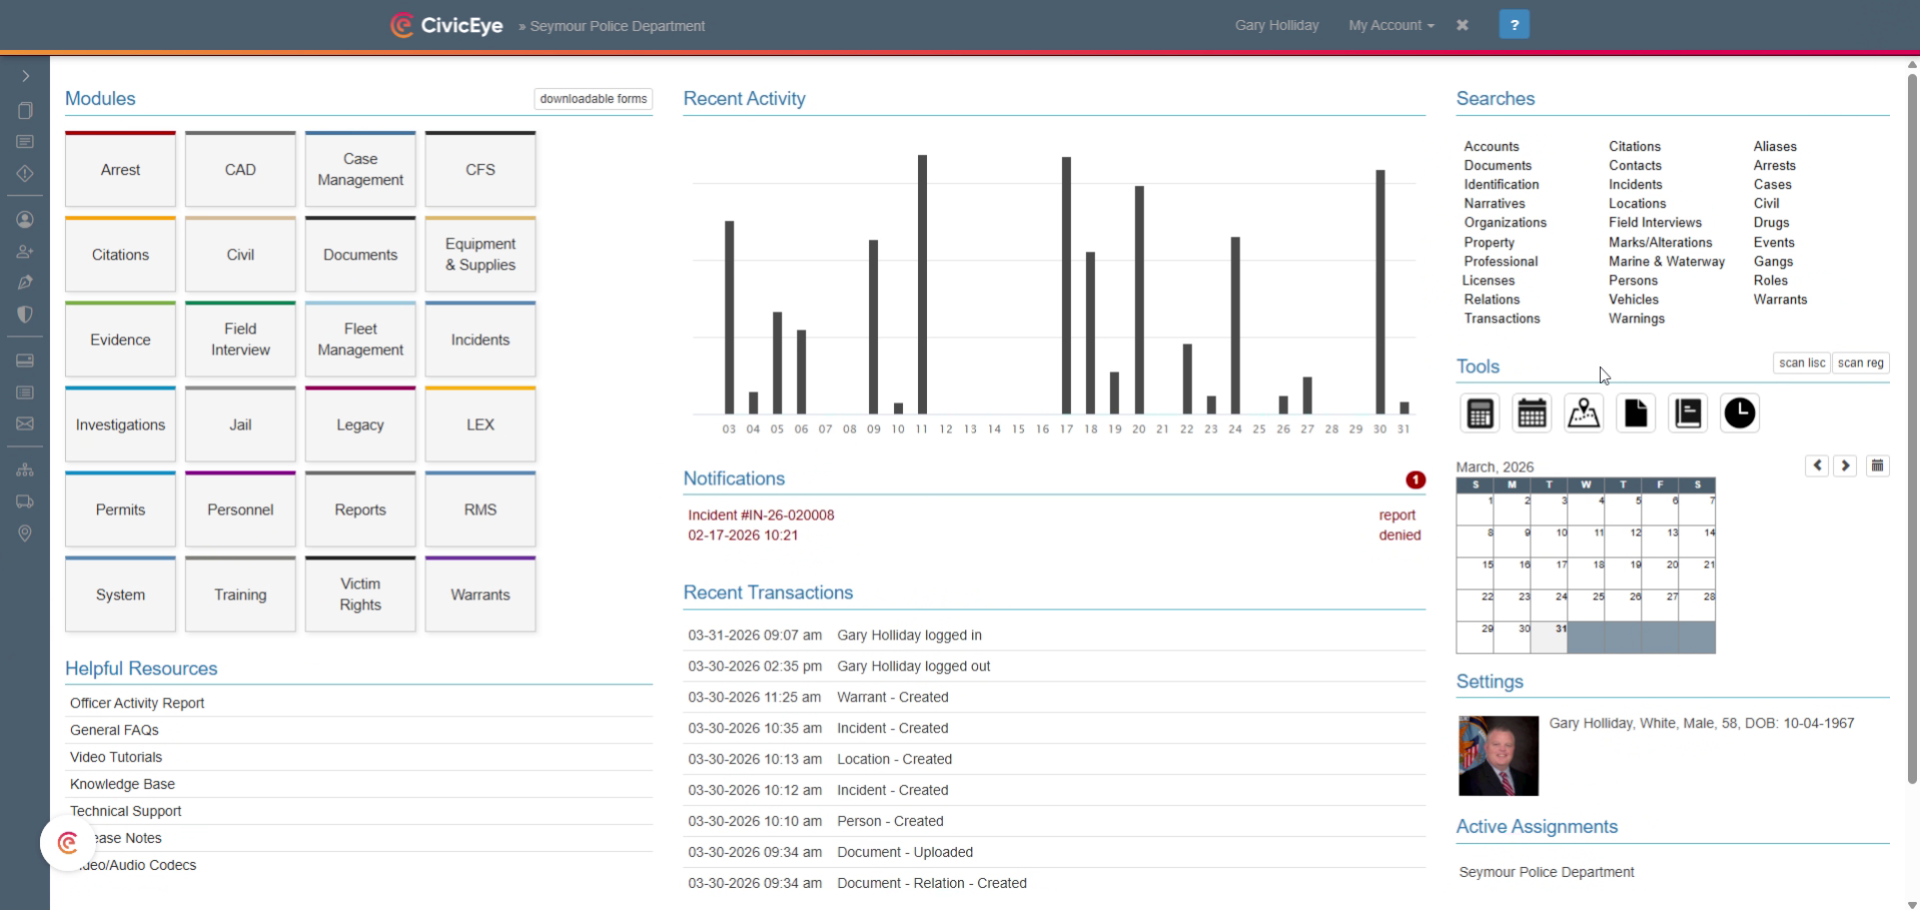Select the sidebar truck icon
This screenshot has width=1920, height=910.
(x=25, y=501)
